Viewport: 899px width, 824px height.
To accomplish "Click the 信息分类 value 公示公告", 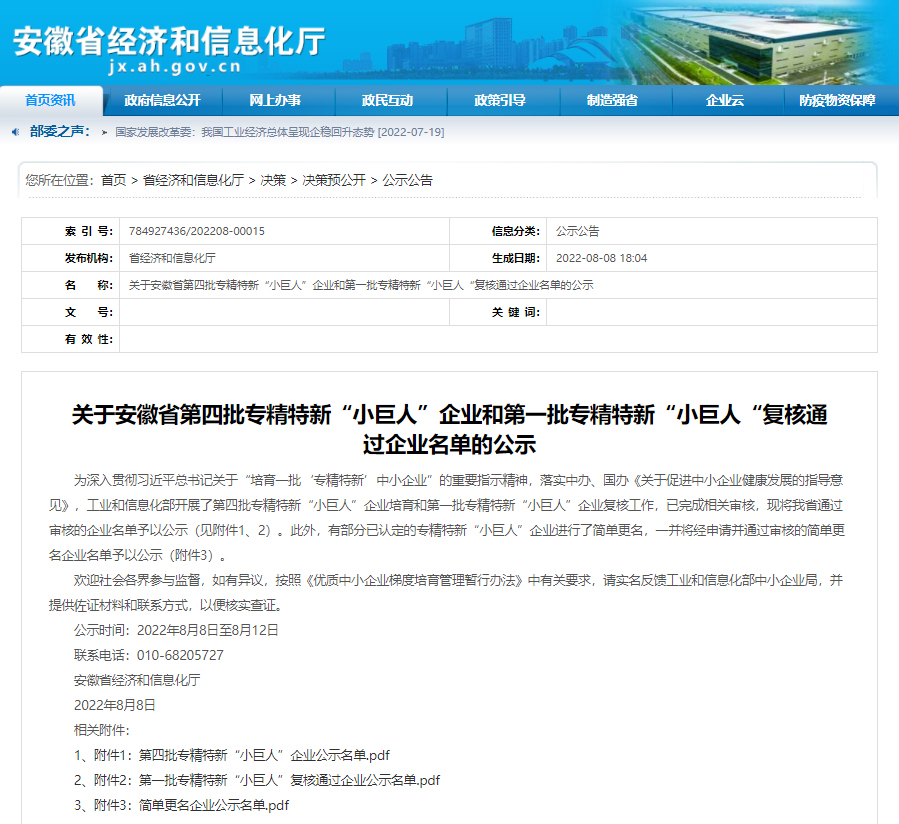I will tap(577, 231).
